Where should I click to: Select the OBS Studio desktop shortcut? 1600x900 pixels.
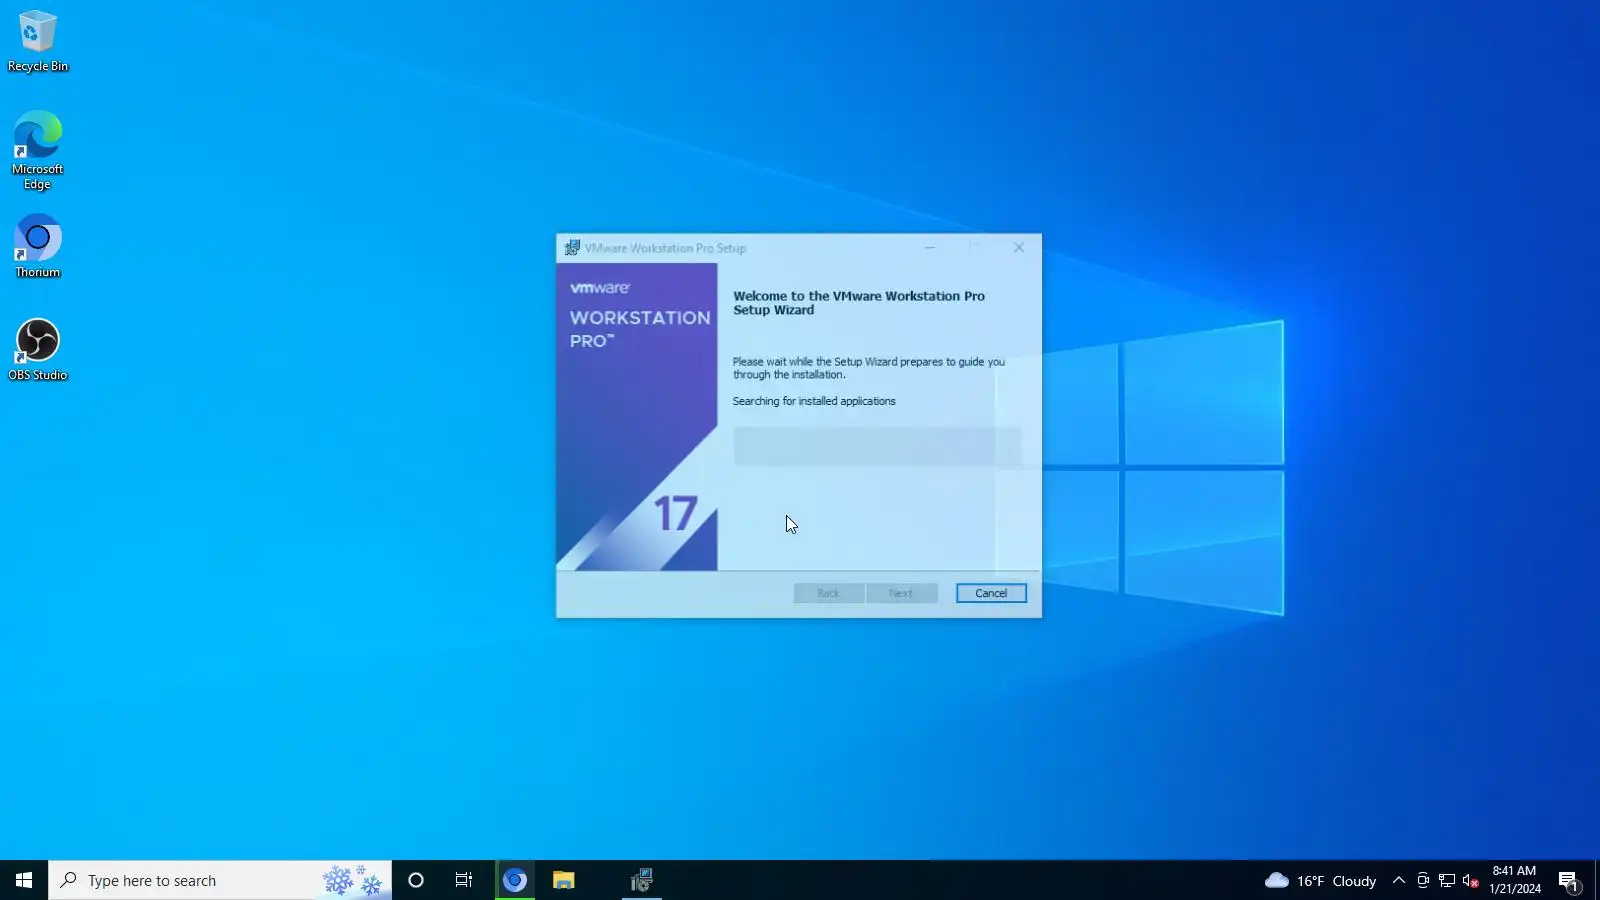click(37, 350)
